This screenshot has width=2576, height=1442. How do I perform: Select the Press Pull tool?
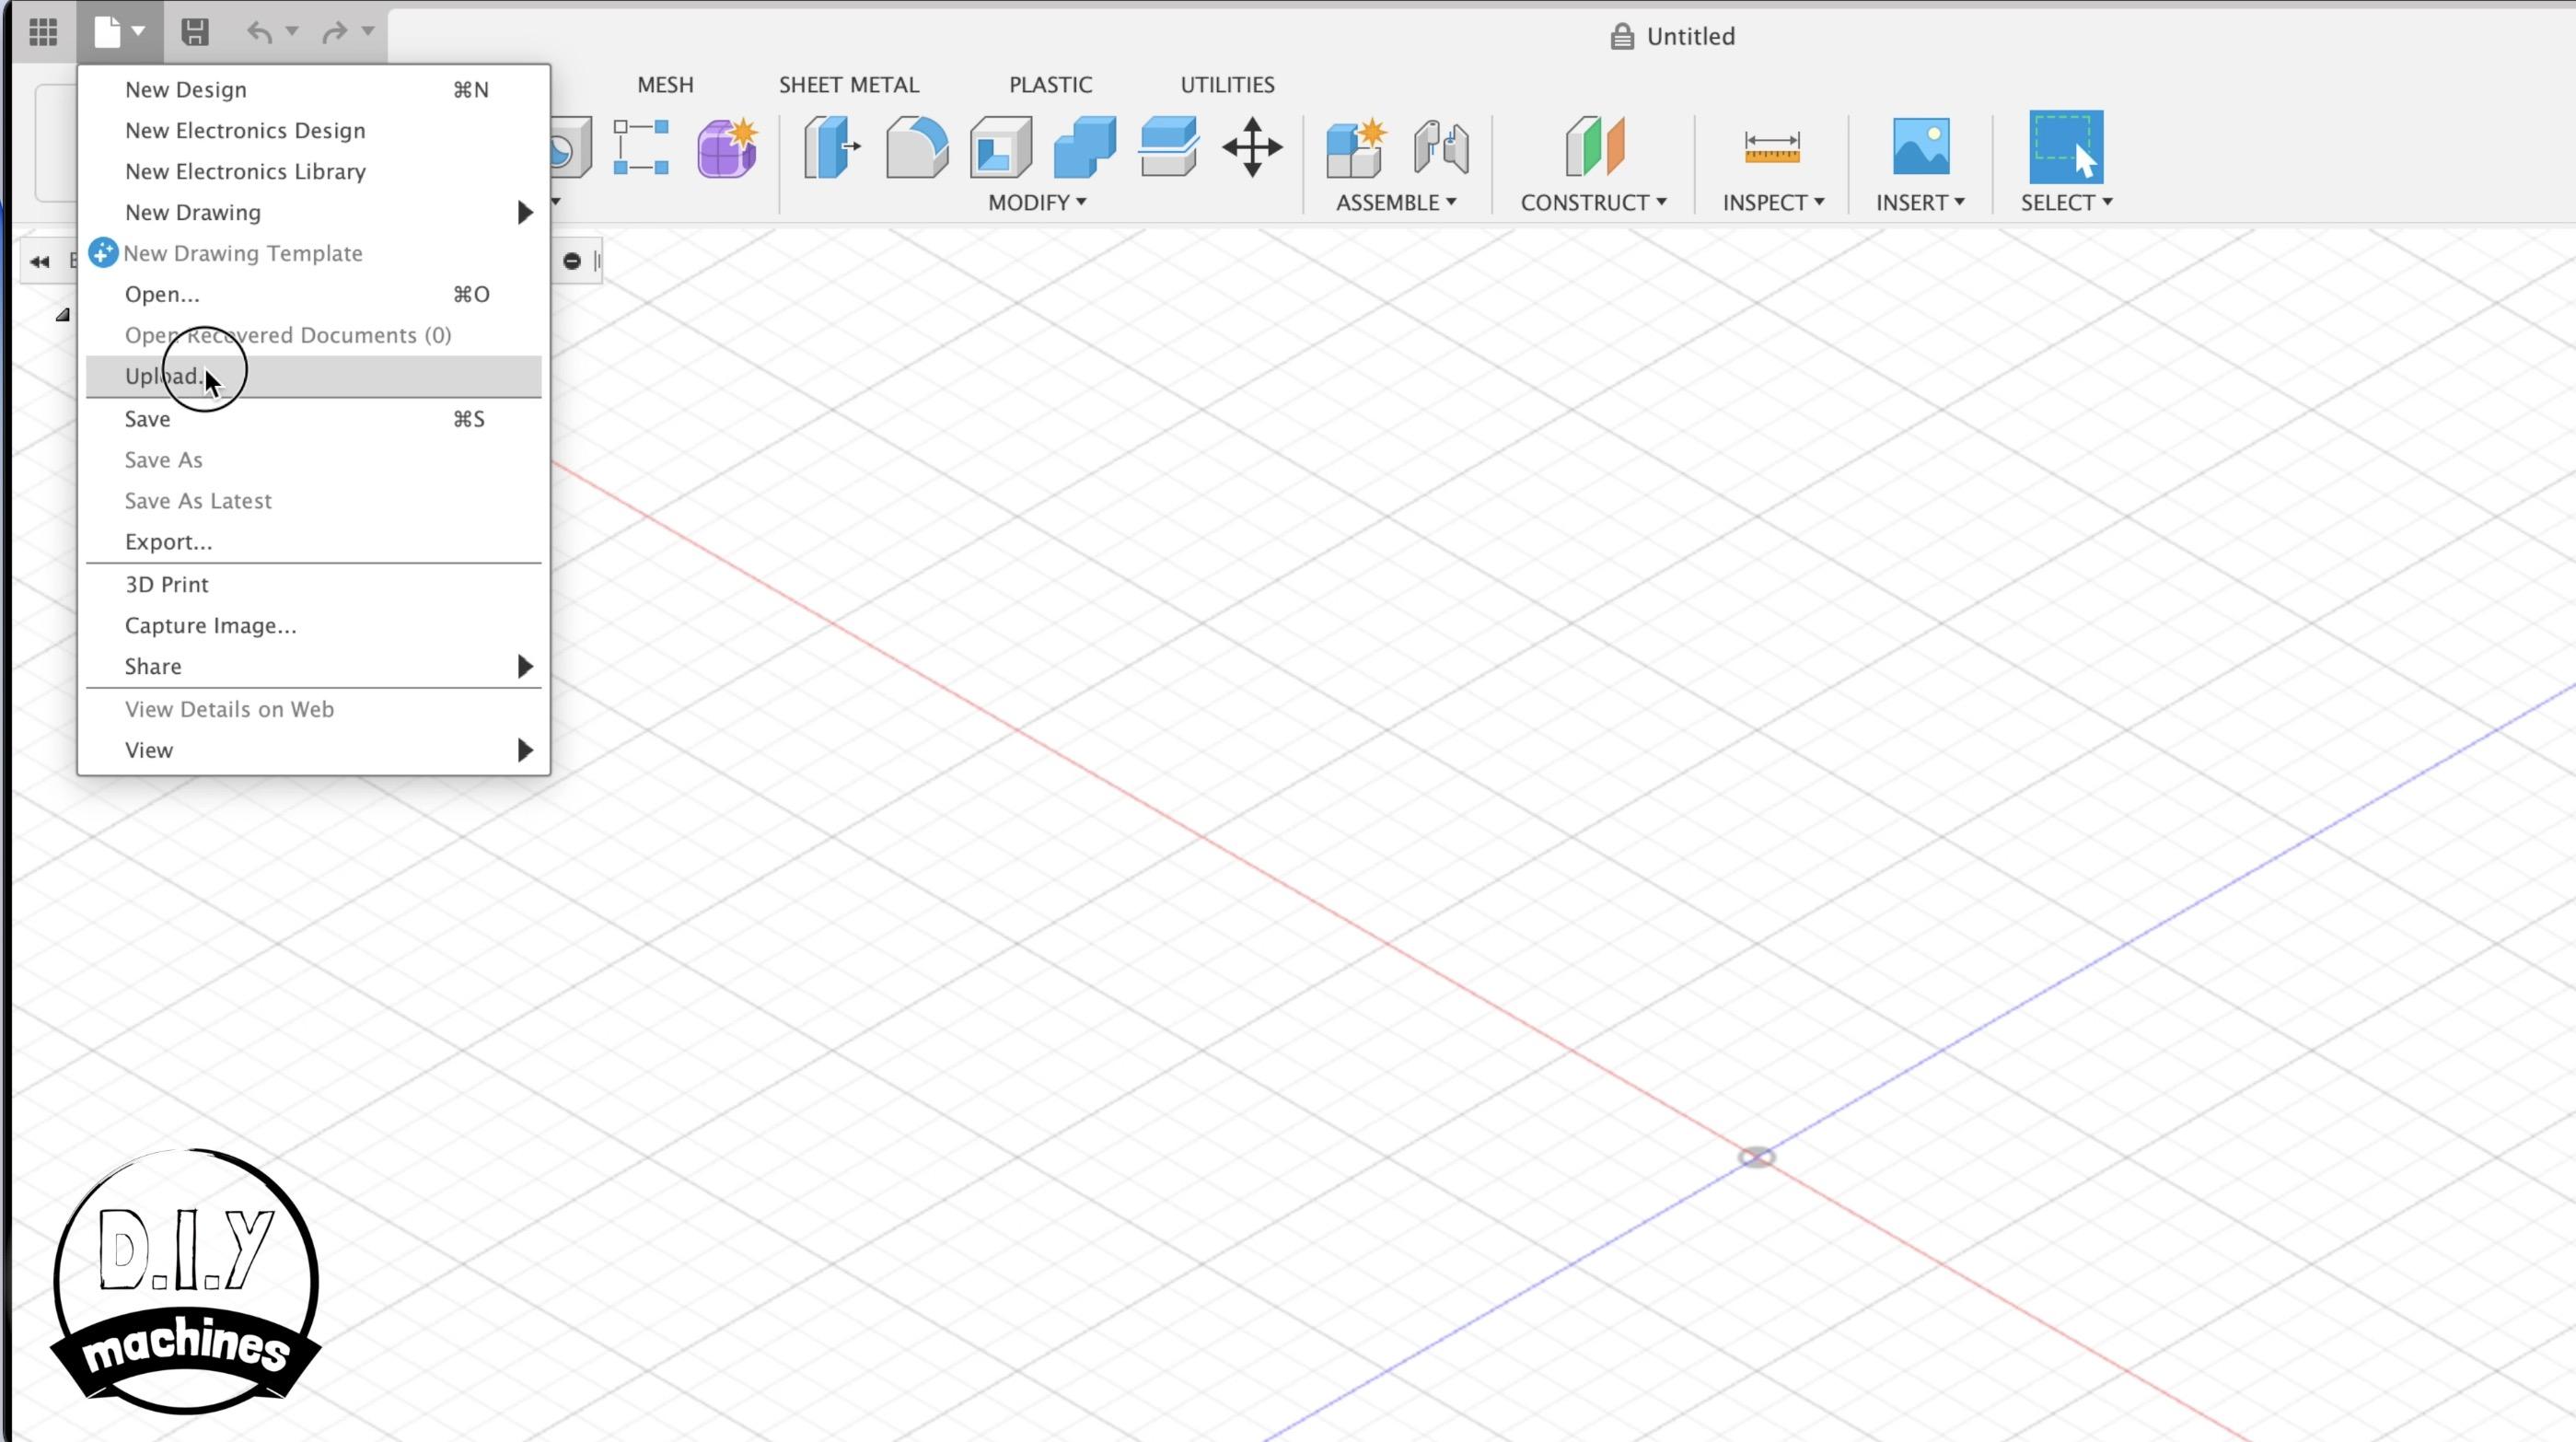(x=831, y=146)
